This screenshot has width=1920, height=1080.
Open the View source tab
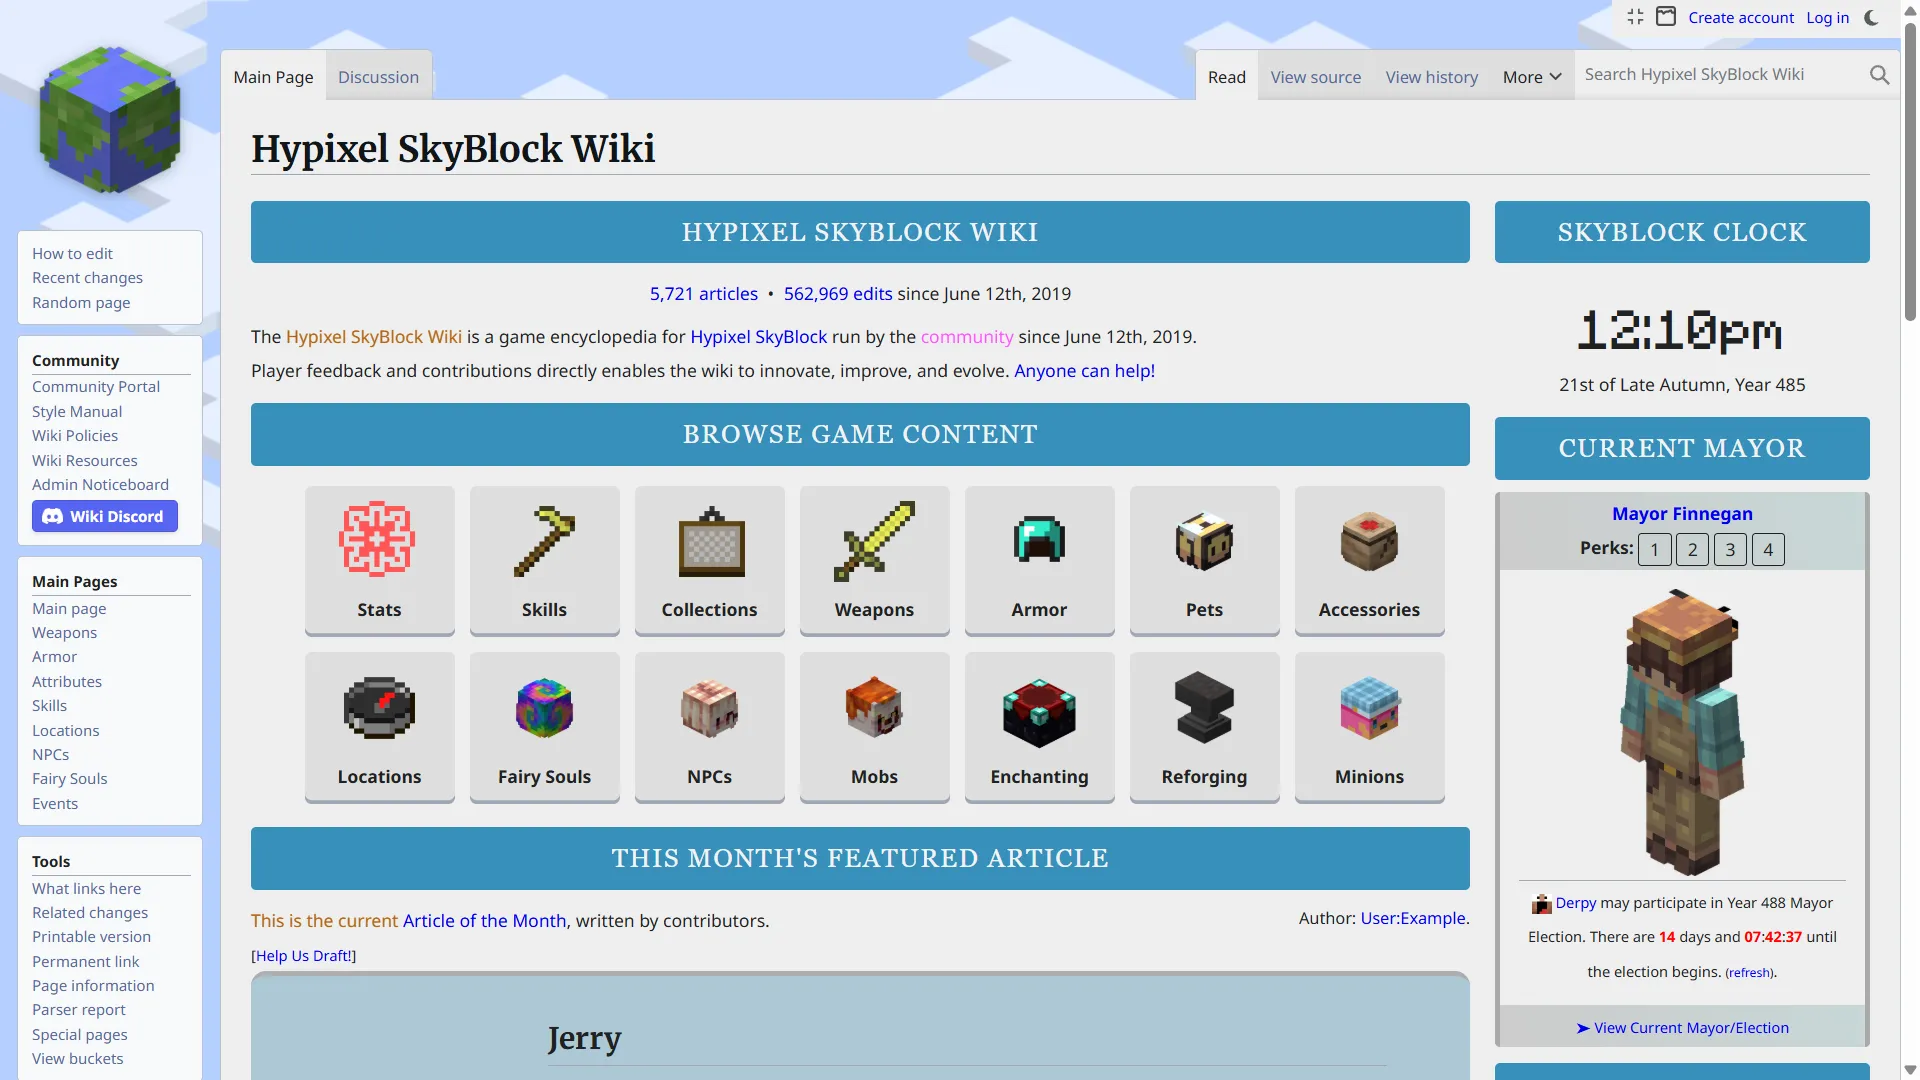click(x=1315, y=77)
